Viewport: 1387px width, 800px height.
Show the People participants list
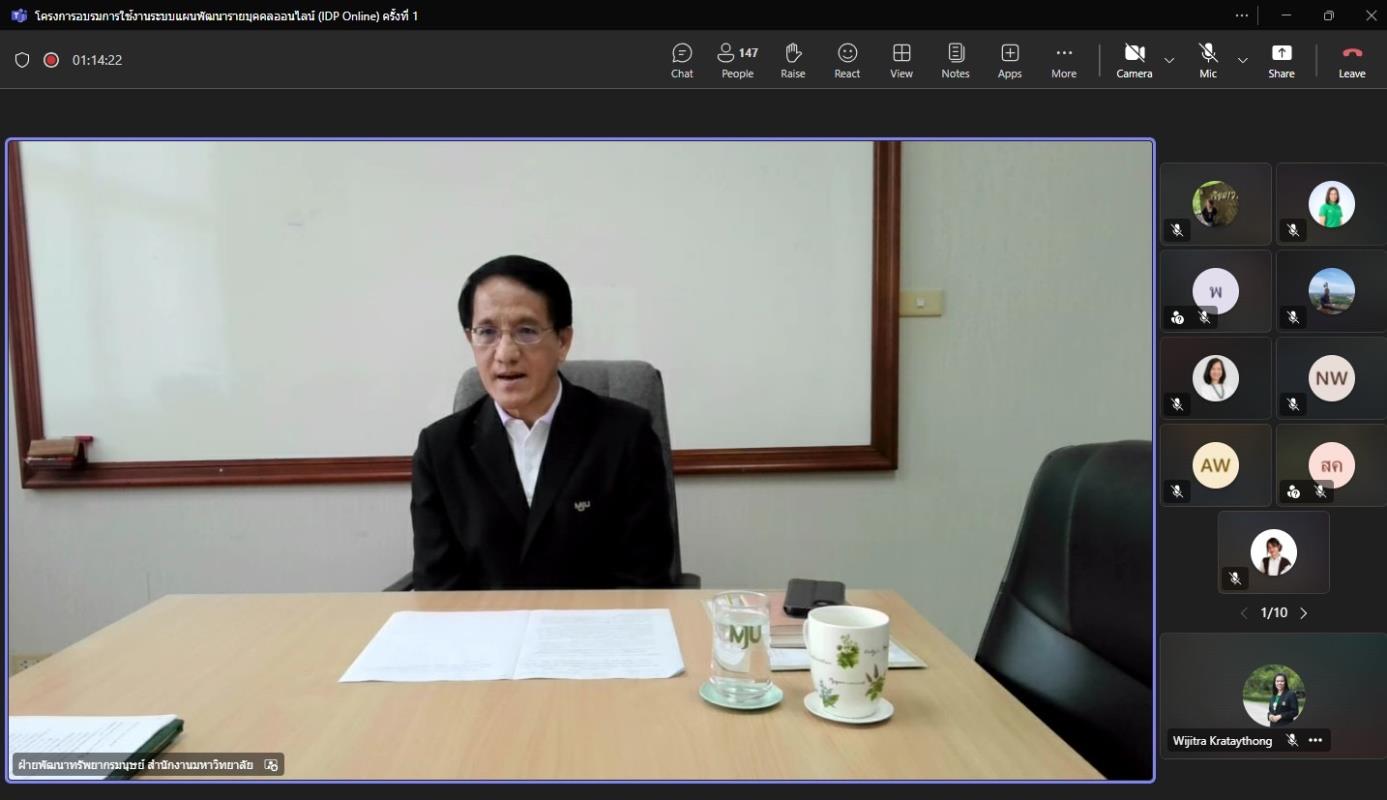(x=737, y=60)
